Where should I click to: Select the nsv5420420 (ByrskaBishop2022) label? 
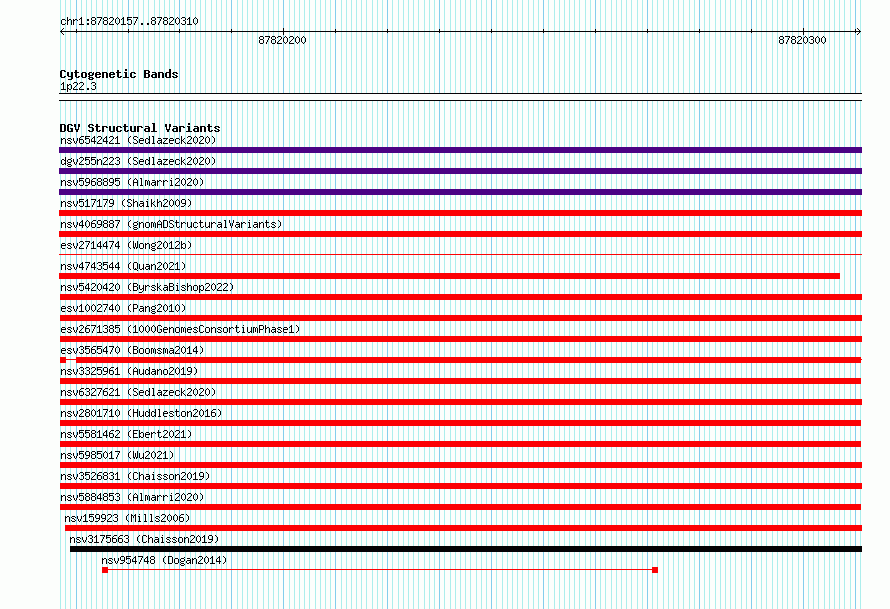(147, 287)
